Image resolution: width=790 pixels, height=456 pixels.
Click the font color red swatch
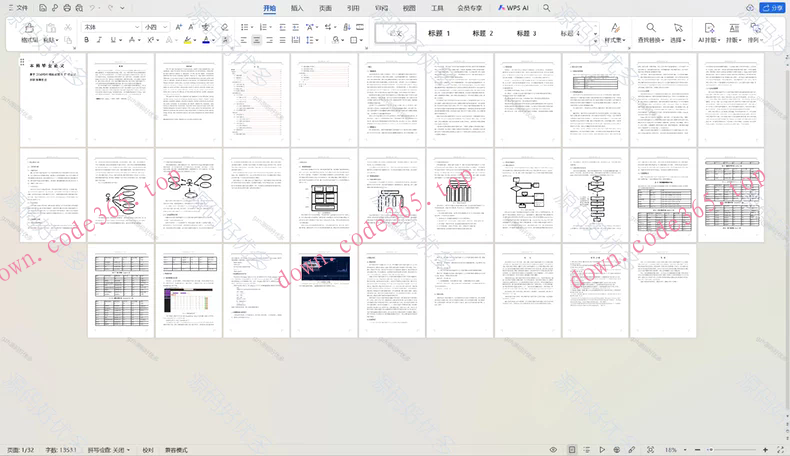(x=206, y=41)
